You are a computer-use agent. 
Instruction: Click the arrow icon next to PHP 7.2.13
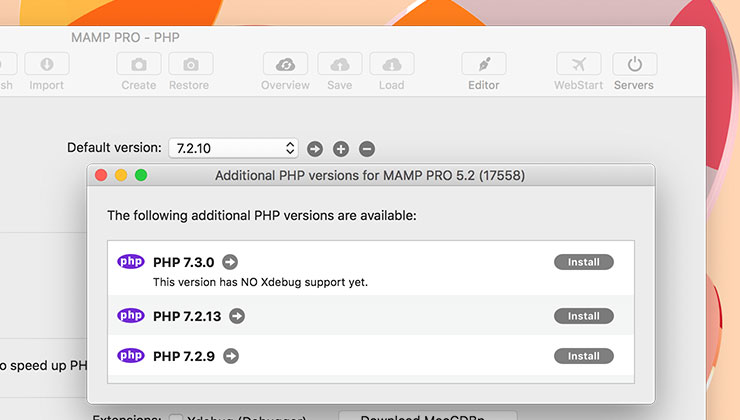coord(237,316)
